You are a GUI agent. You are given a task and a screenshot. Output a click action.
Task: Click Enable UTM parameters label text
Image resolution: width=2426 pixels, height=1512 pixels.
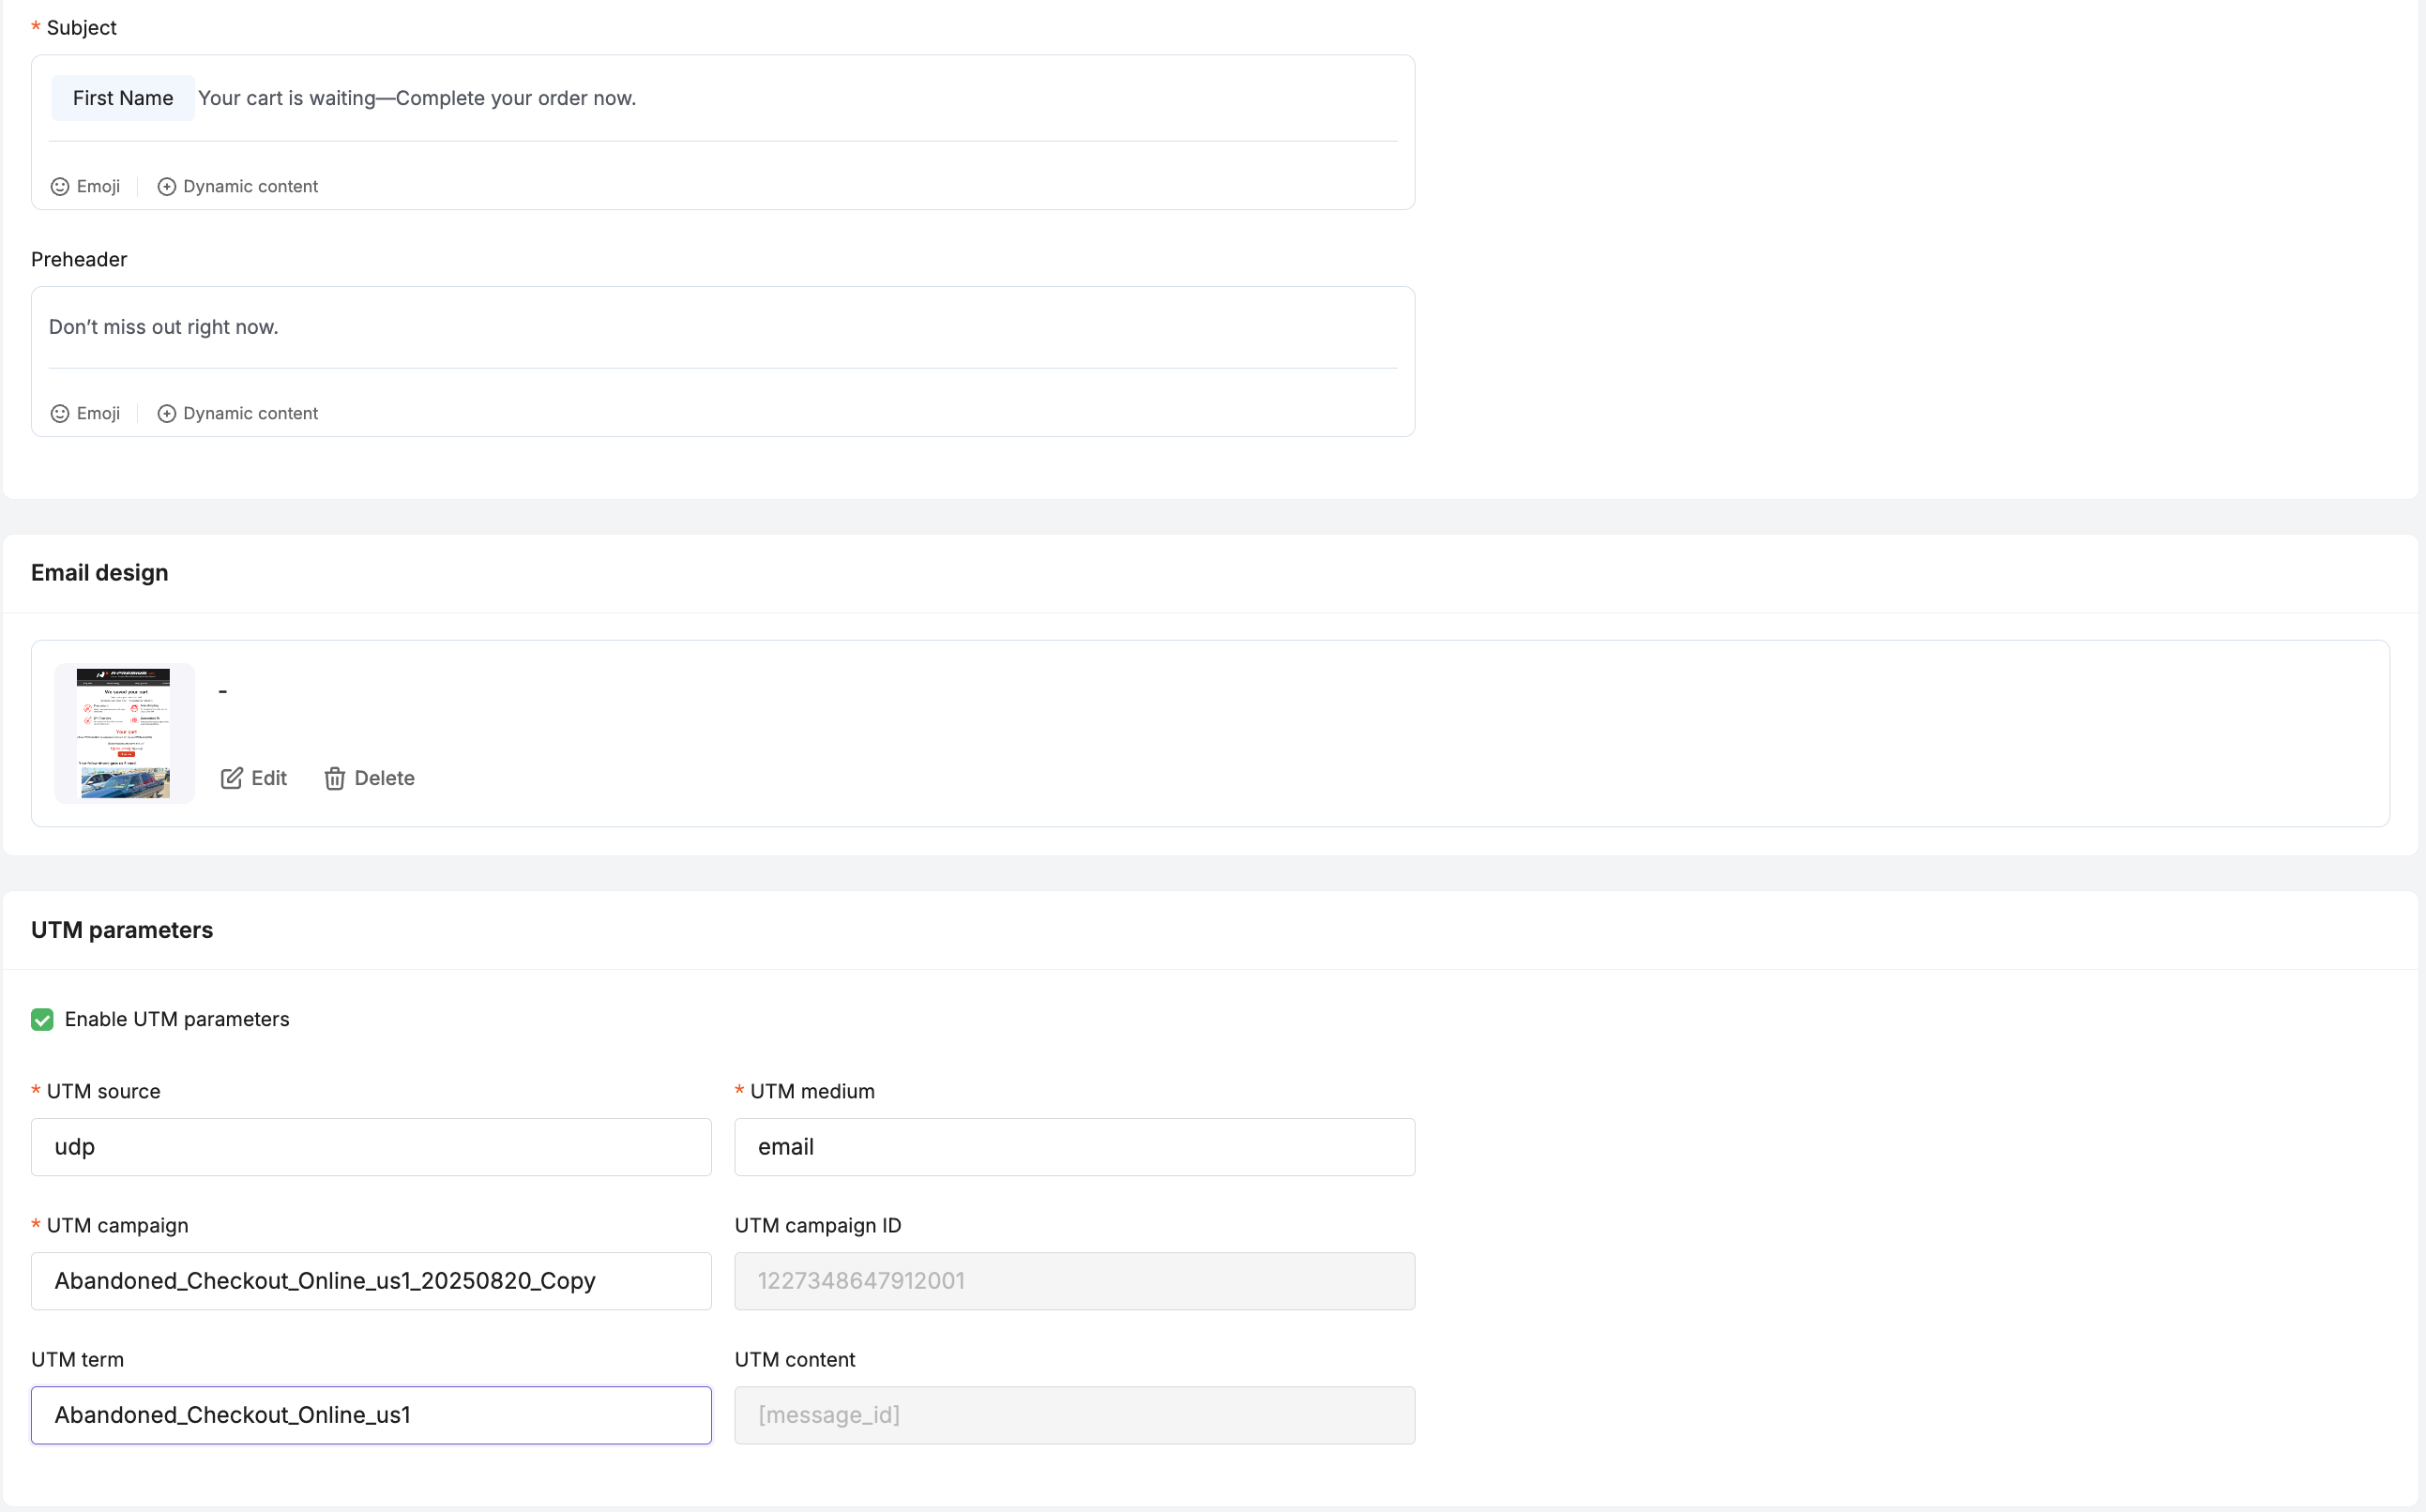coord(177,1019)
